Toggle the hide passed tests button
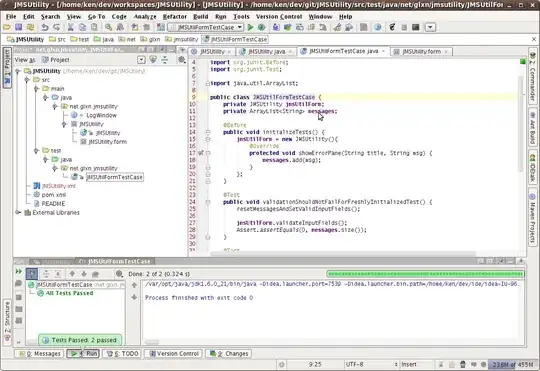 pos(32,274)
